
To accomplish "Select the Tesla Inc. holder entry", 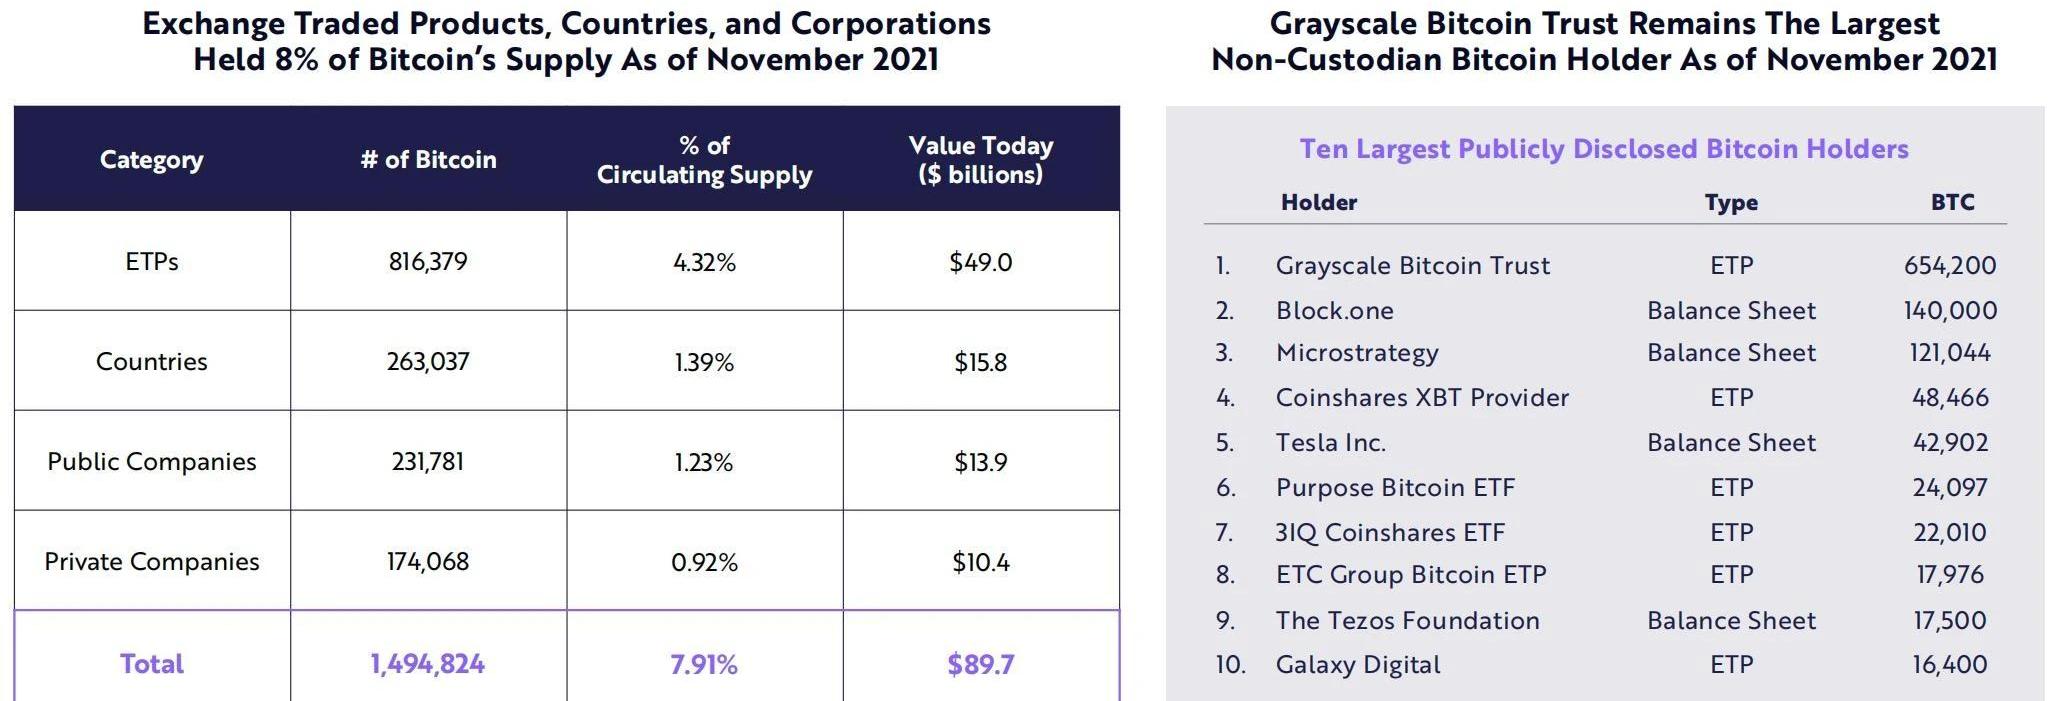I will coord(1331,443).
